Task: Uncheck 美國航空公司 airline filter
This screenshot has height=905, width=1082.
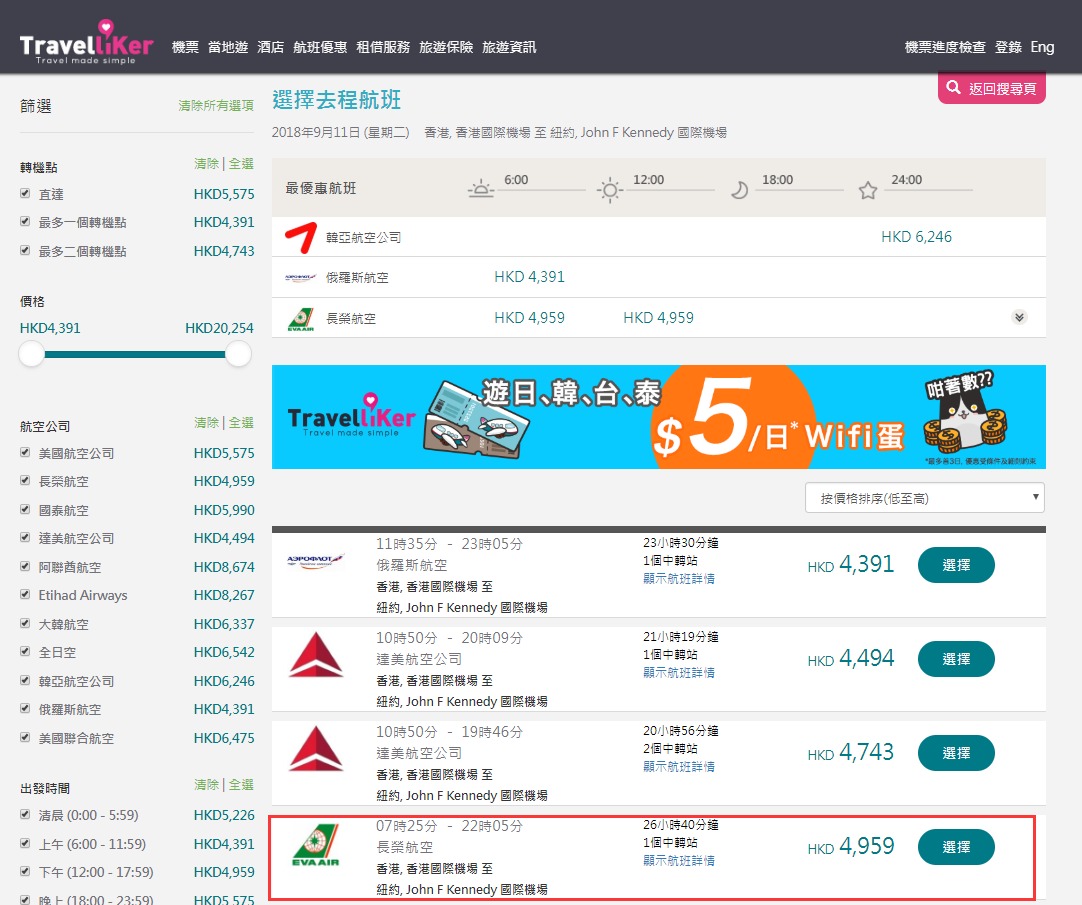Action: tap(25, 452)
